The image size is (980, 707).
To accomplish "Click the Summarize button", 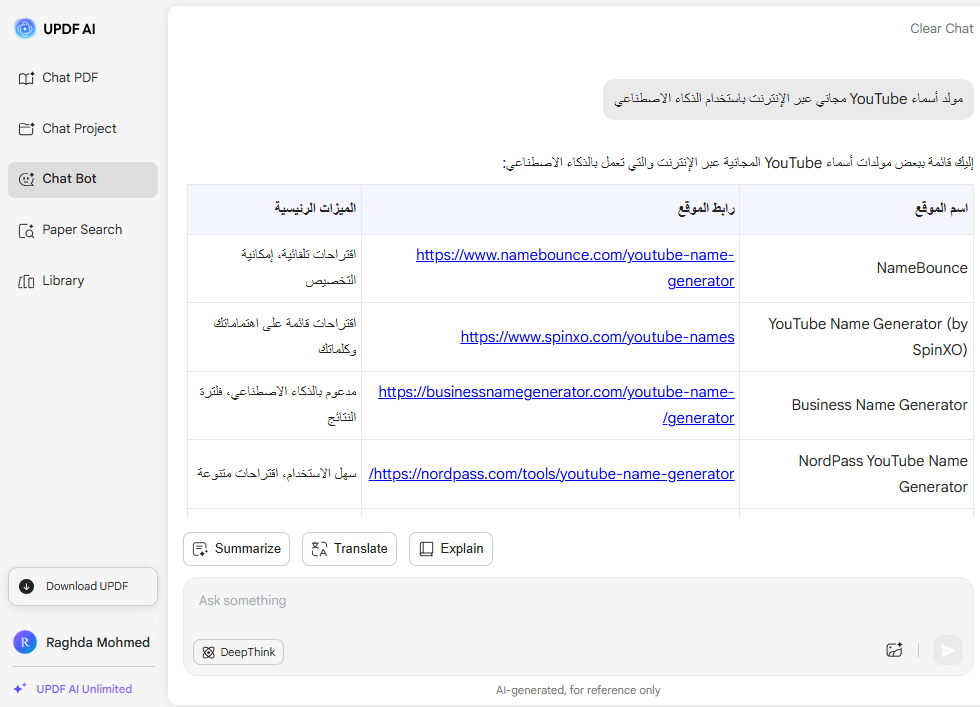I will (x=236, y=549).
